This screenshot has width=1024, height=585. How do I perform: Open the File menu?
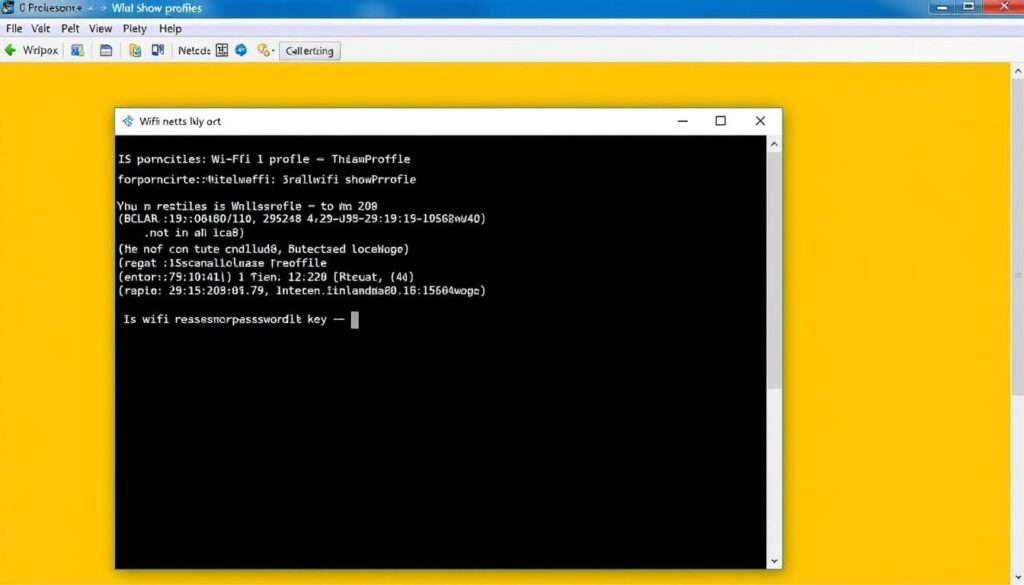[x=14, y=28]
